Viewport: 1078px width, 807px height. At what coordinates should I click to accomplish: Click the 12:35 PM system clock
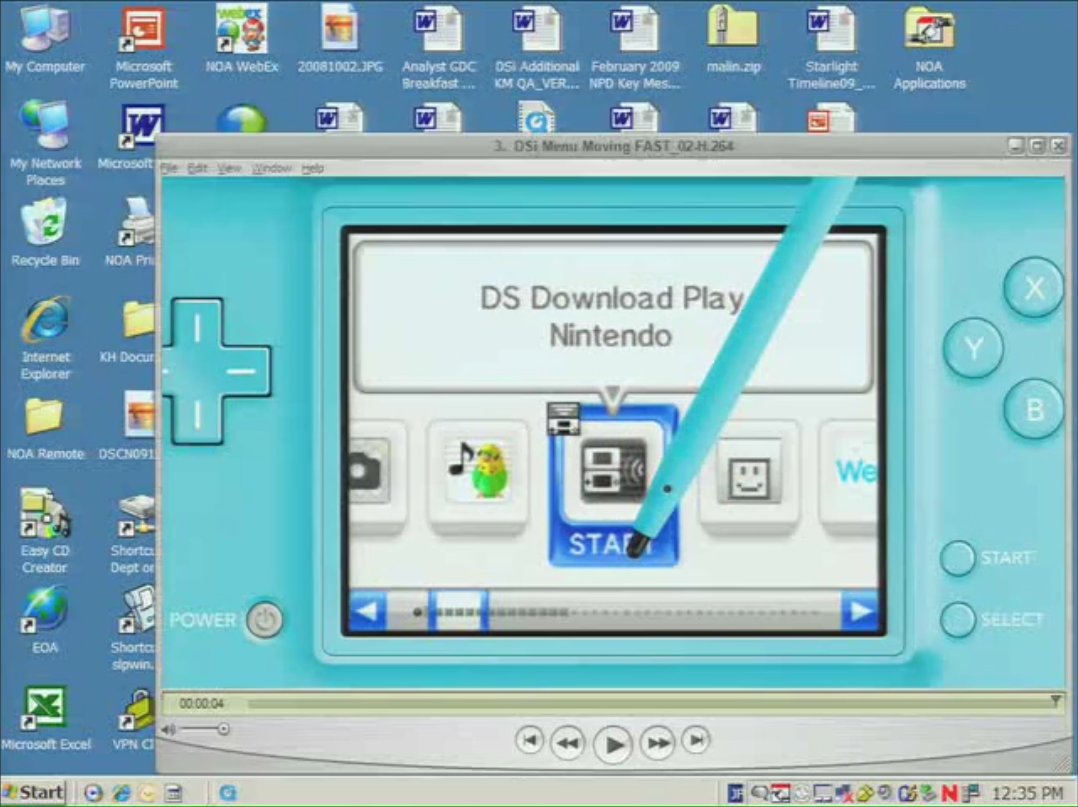[x=1028, y=793]
